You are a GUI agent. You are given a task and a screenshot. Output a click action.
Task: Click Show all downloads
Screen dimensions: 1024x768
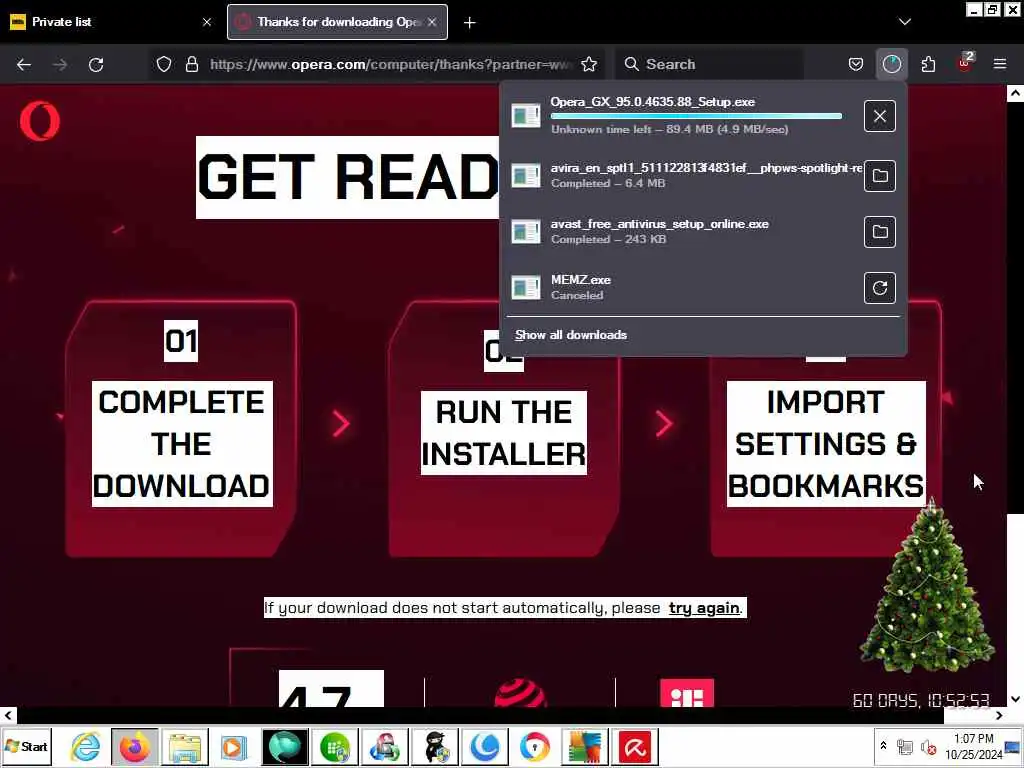coord(571,335)
